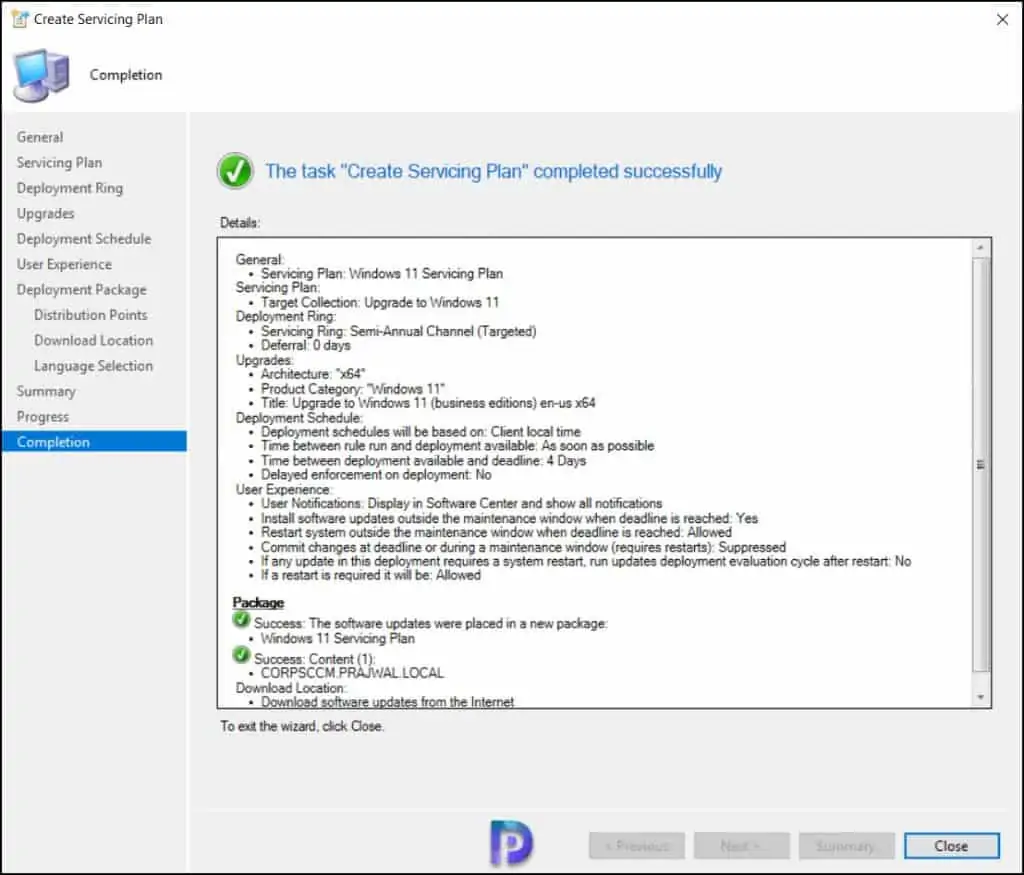Click the details vertical scrollbar thumb
1024x875 pixels.
pos(980,464)
